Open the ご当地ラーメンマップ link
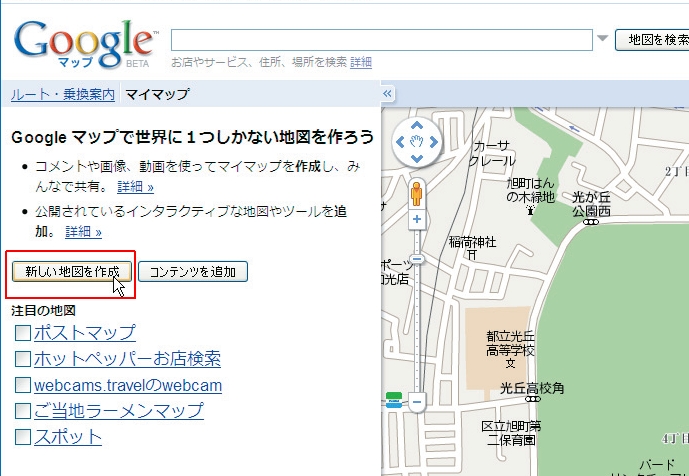This screenshot has width=689, height=476. tap(119, 411)
